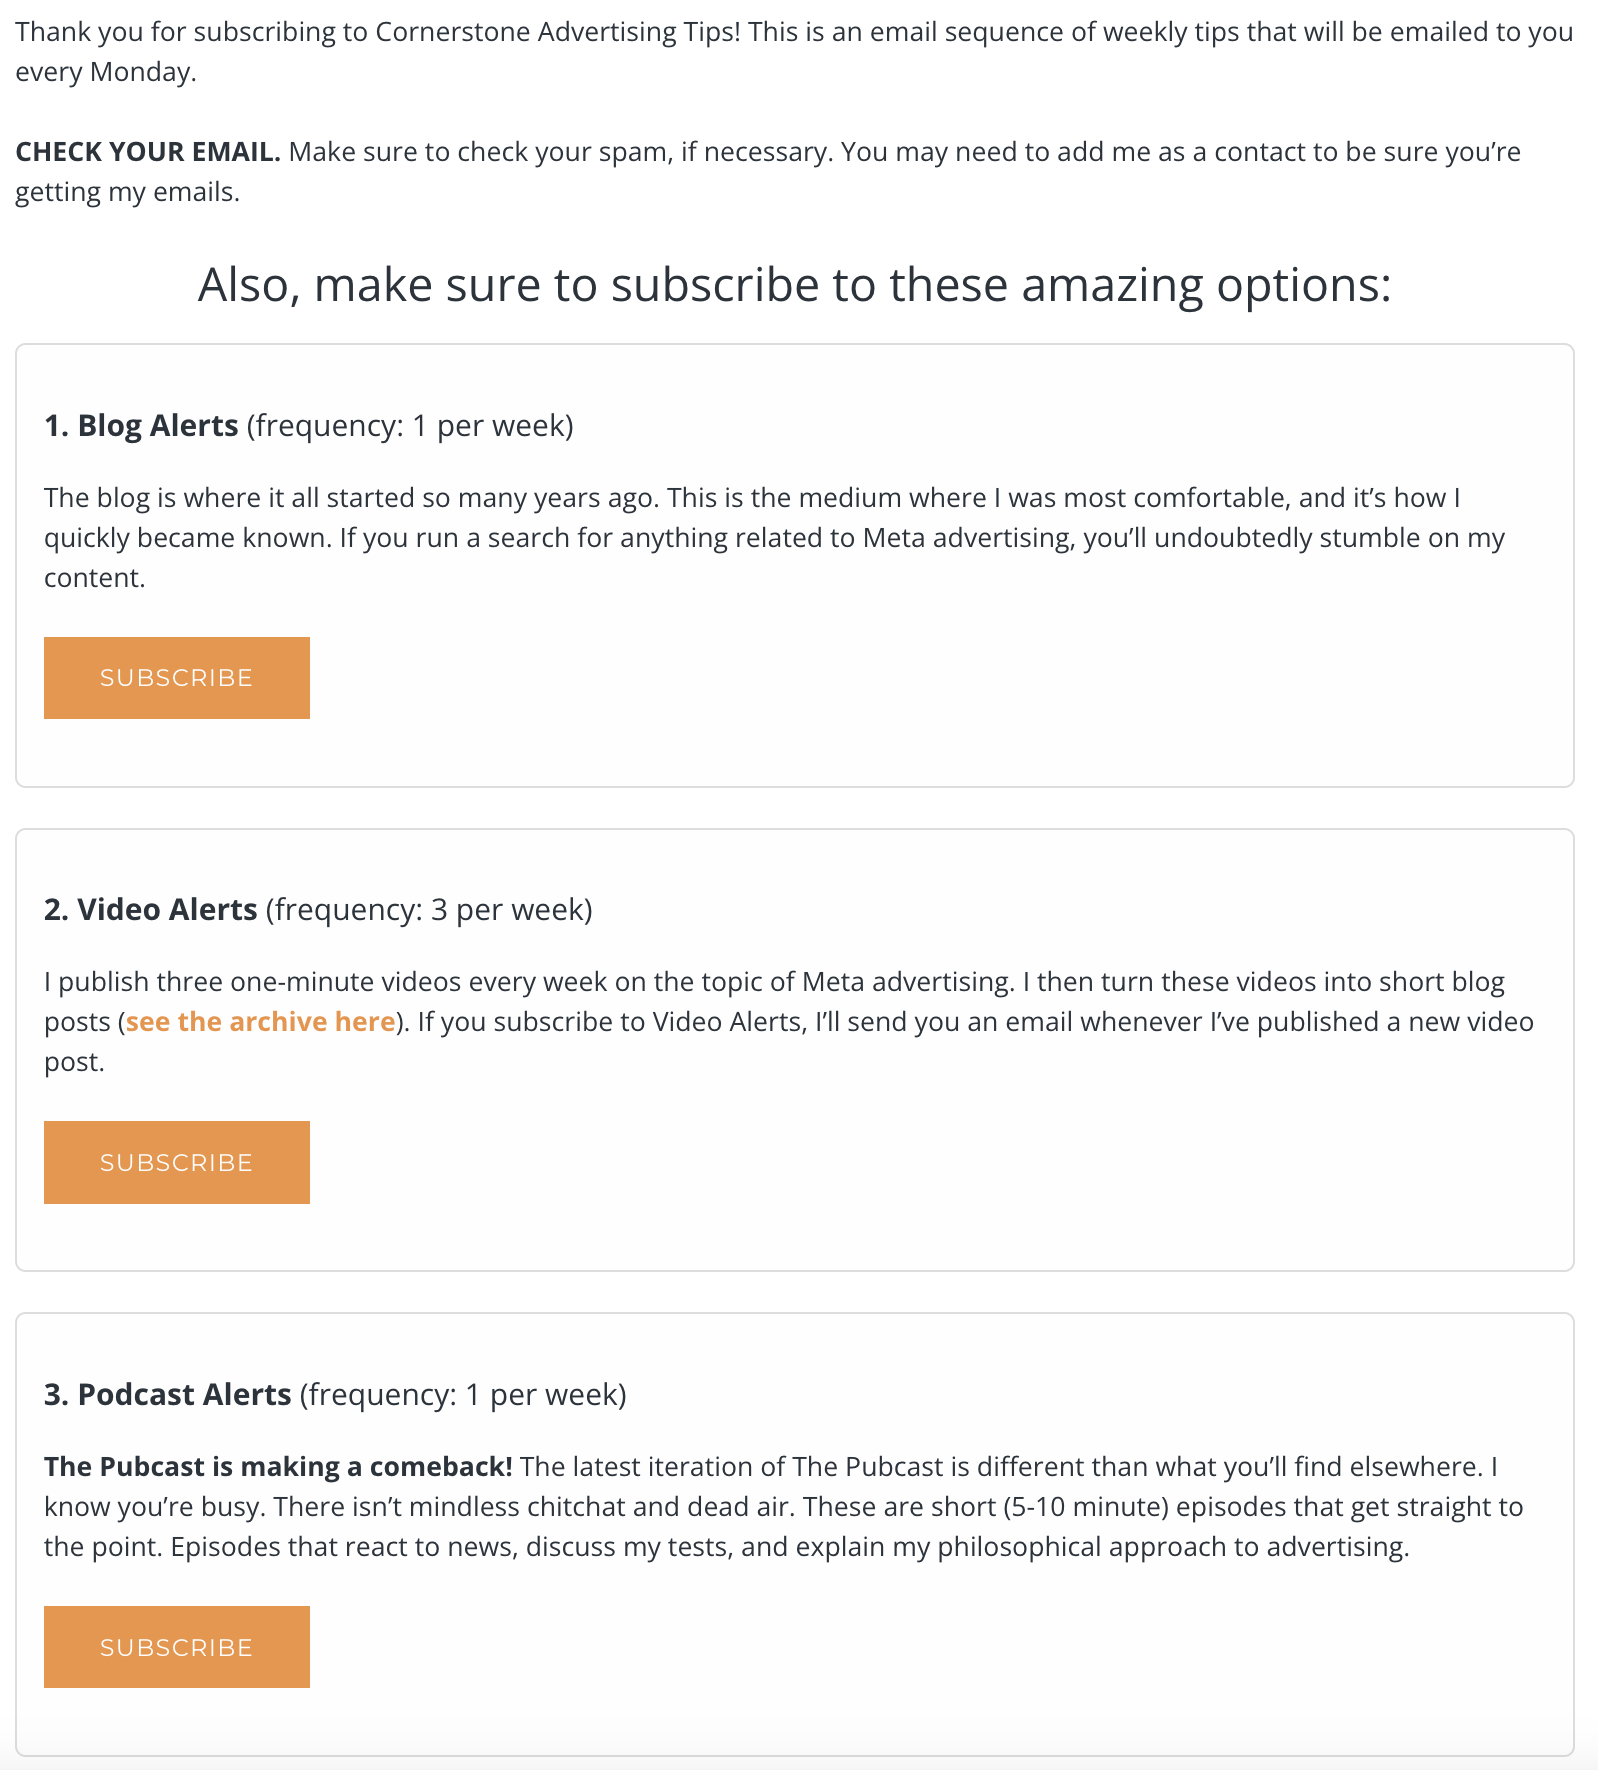Click 'The Pubcast is making a comeback!' text
The image size is (1598, 1770).
tap(278, 1467)
